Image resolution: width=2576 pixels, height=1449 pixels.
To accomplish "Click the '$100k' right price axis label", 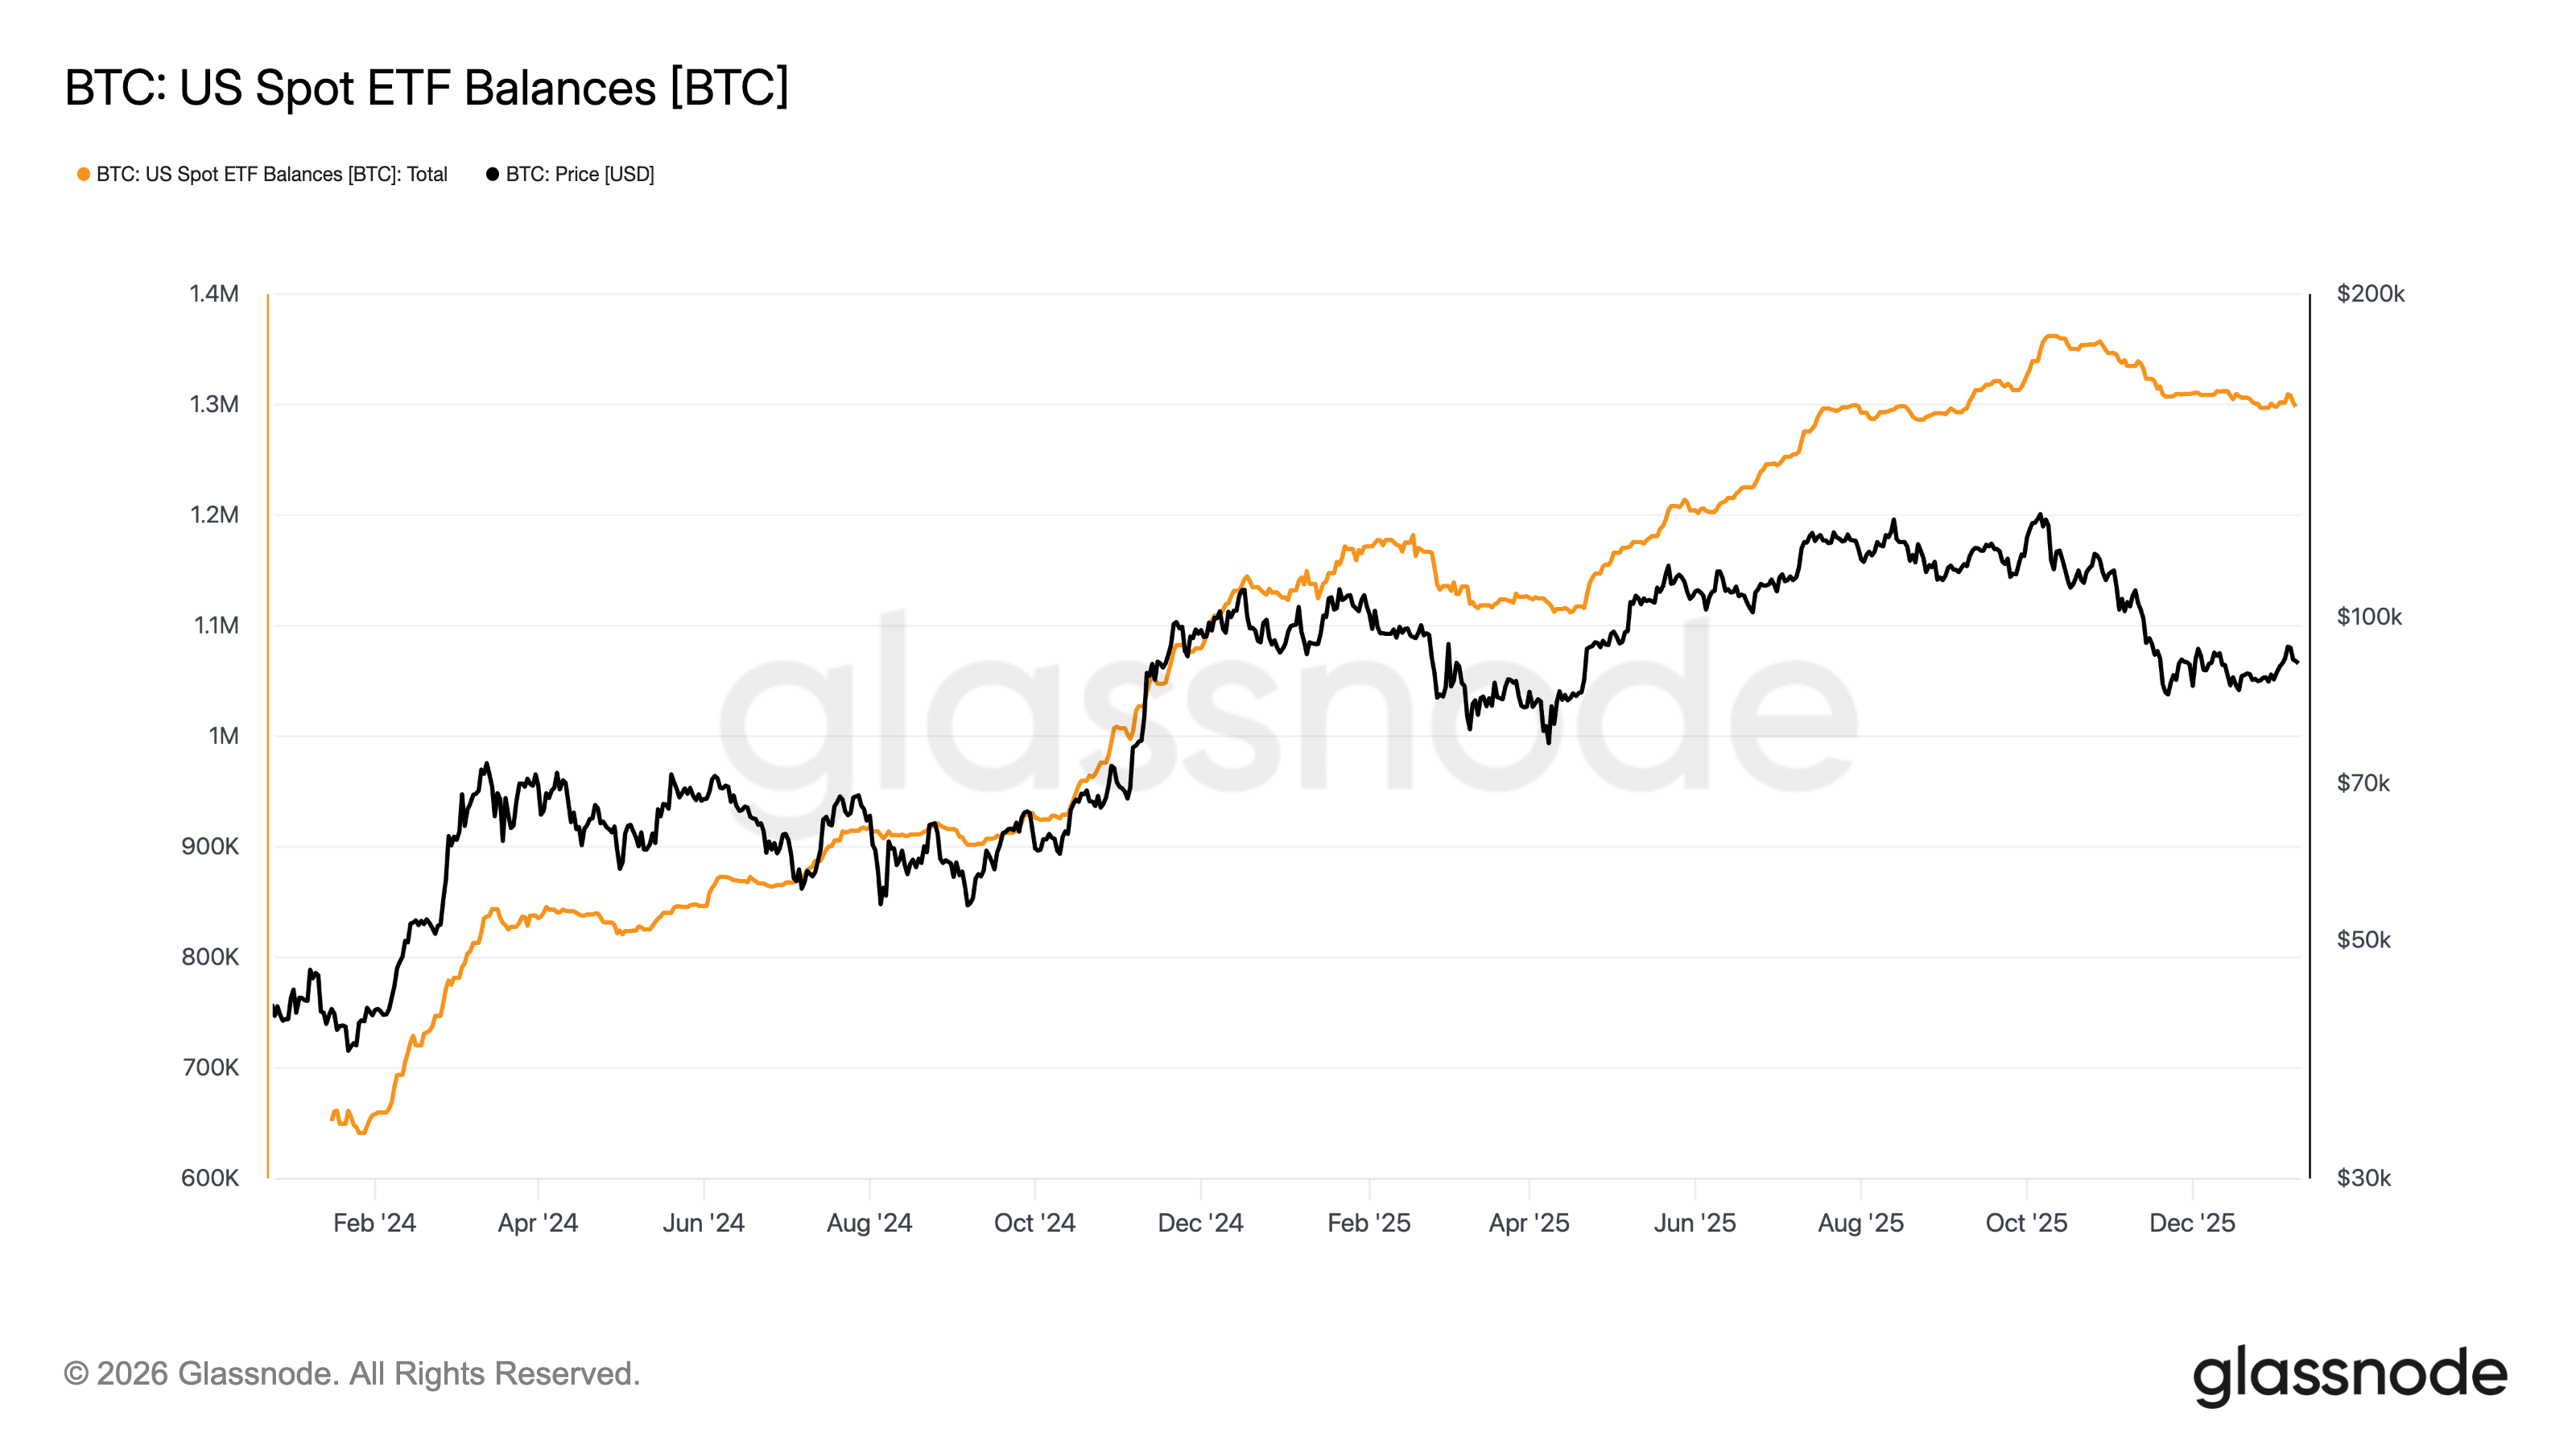I will [2369, 617].
